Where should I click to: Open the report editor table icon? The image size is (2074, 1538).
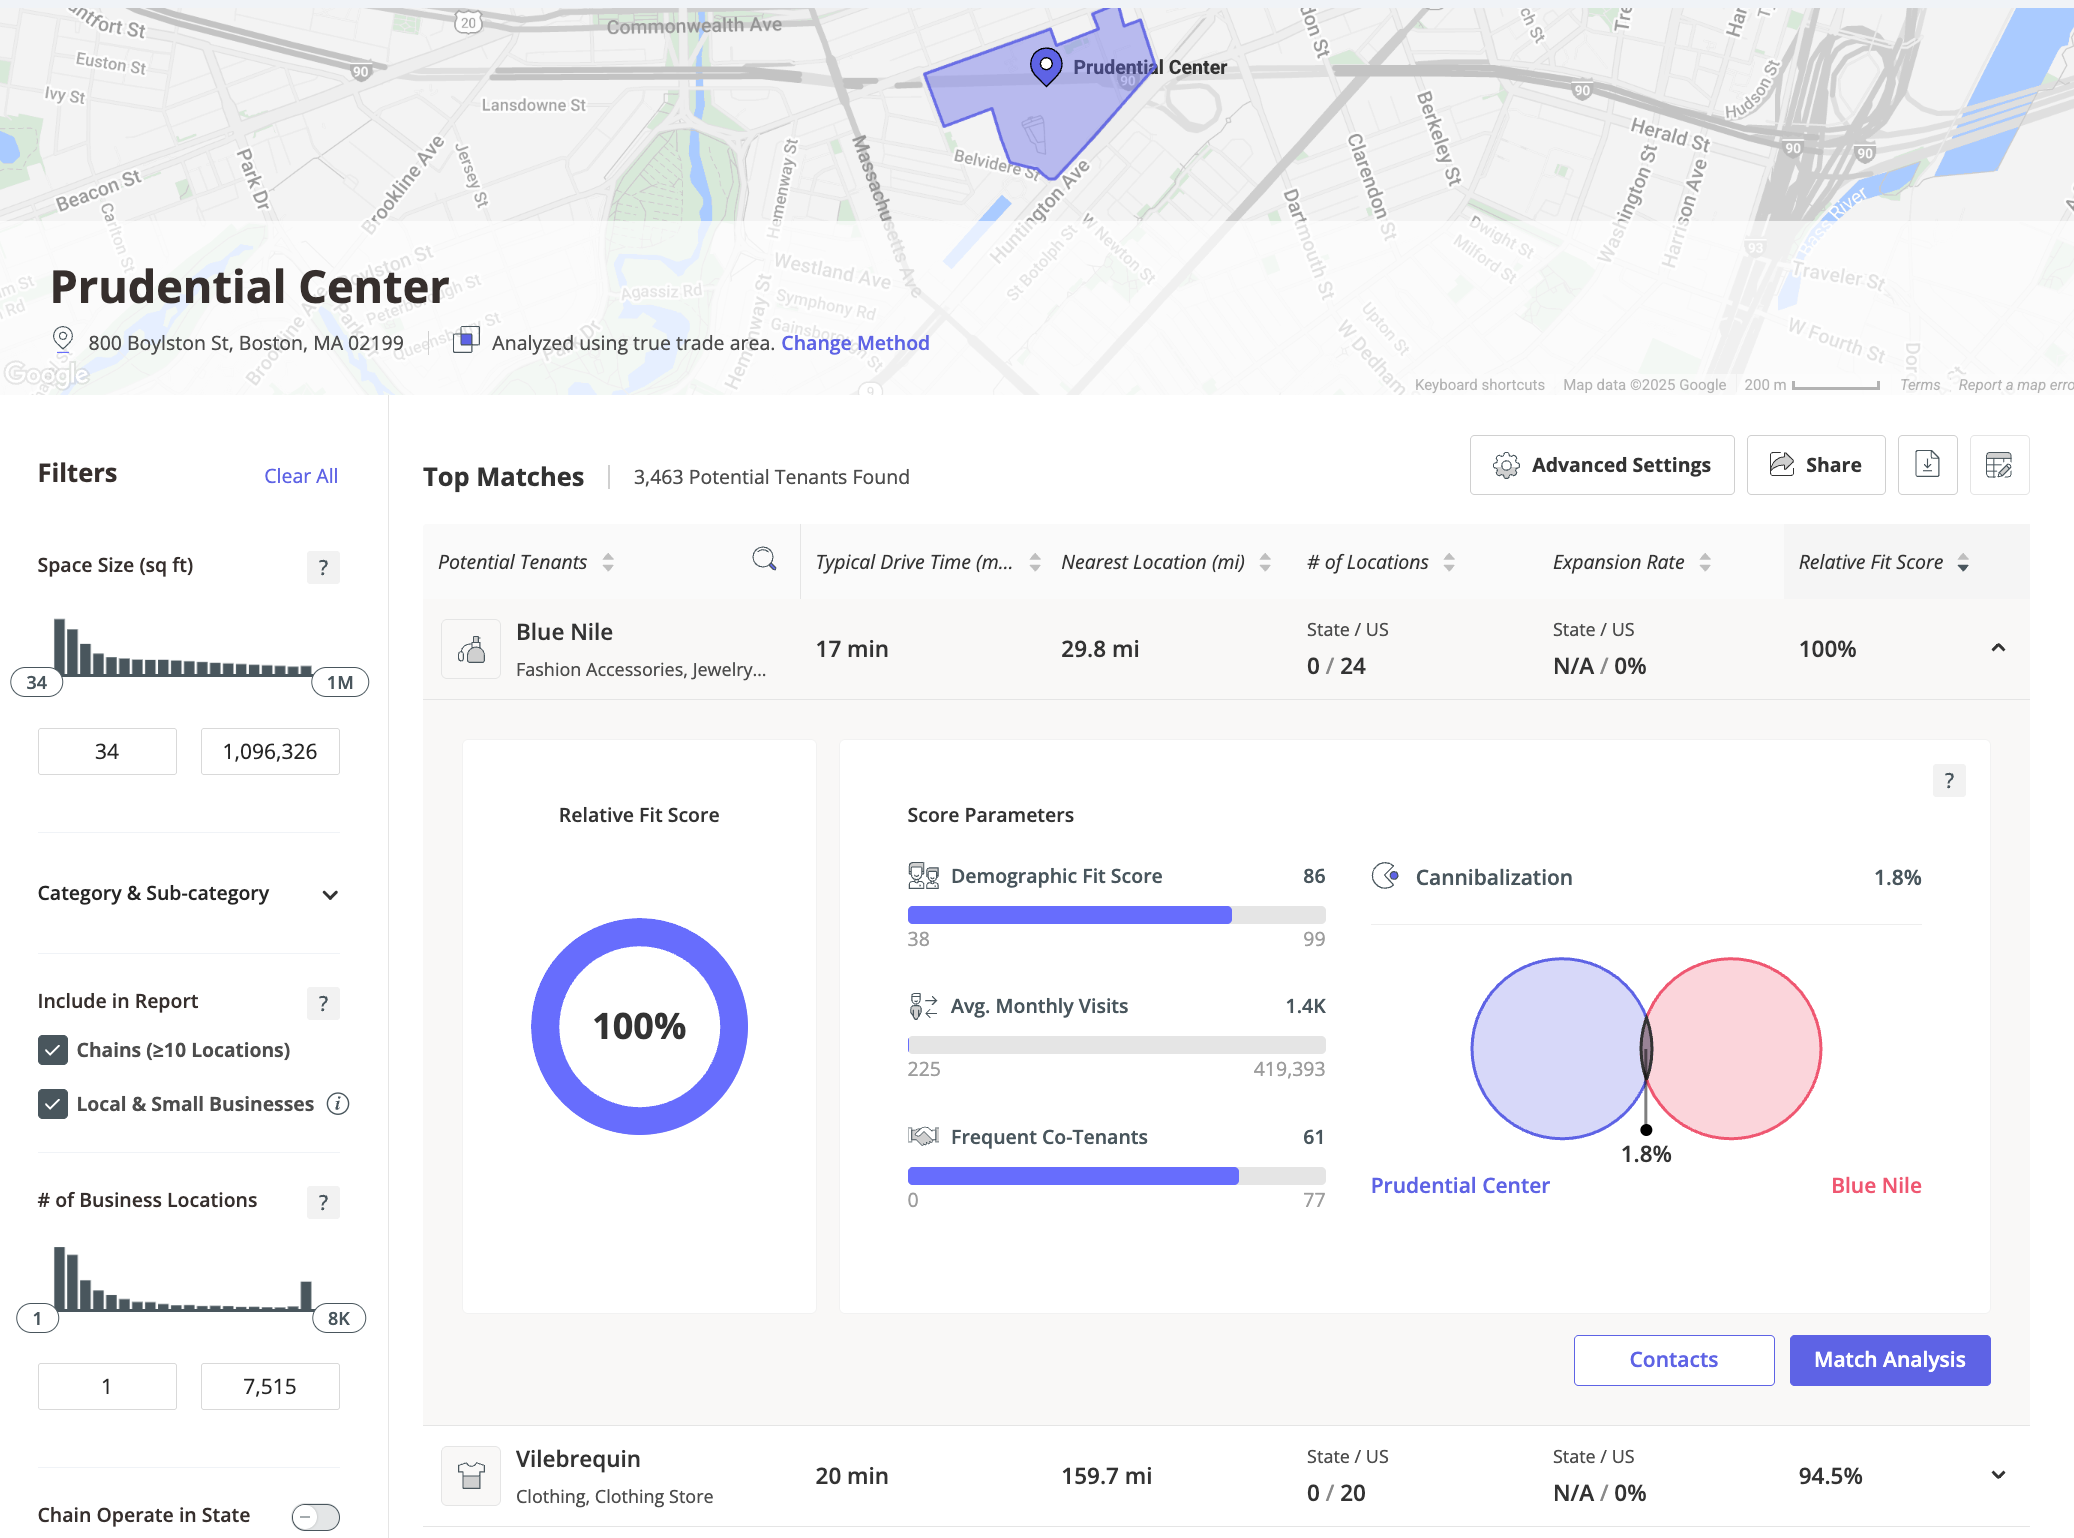(1999, 464)
